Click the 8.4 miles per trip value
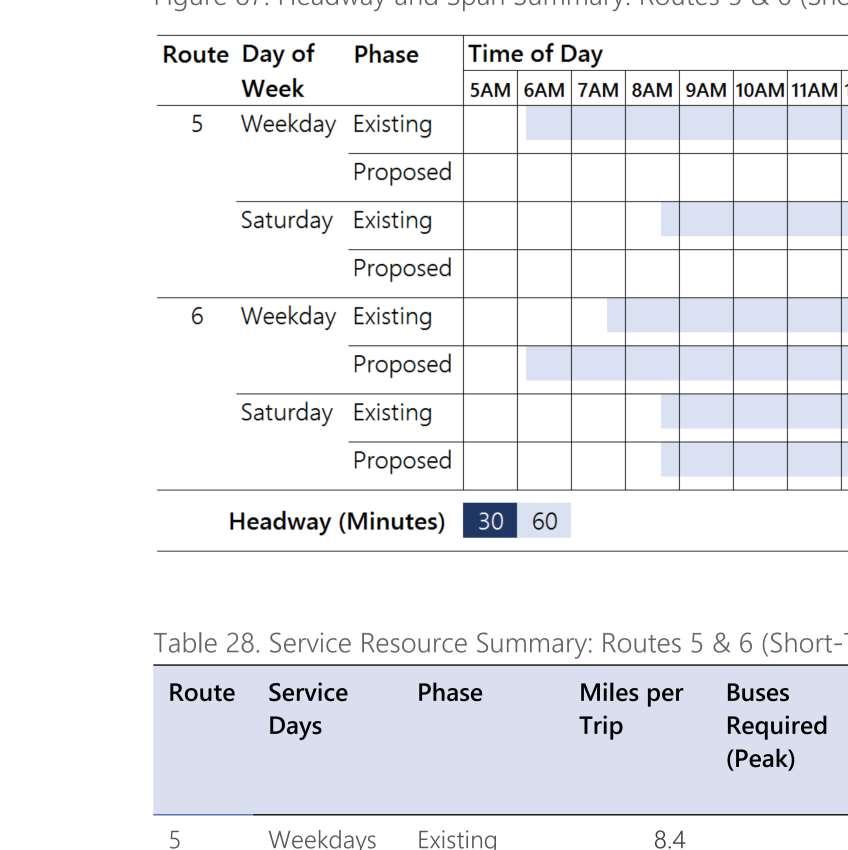This screenshot has width=848, height=850. pos(670,839)
